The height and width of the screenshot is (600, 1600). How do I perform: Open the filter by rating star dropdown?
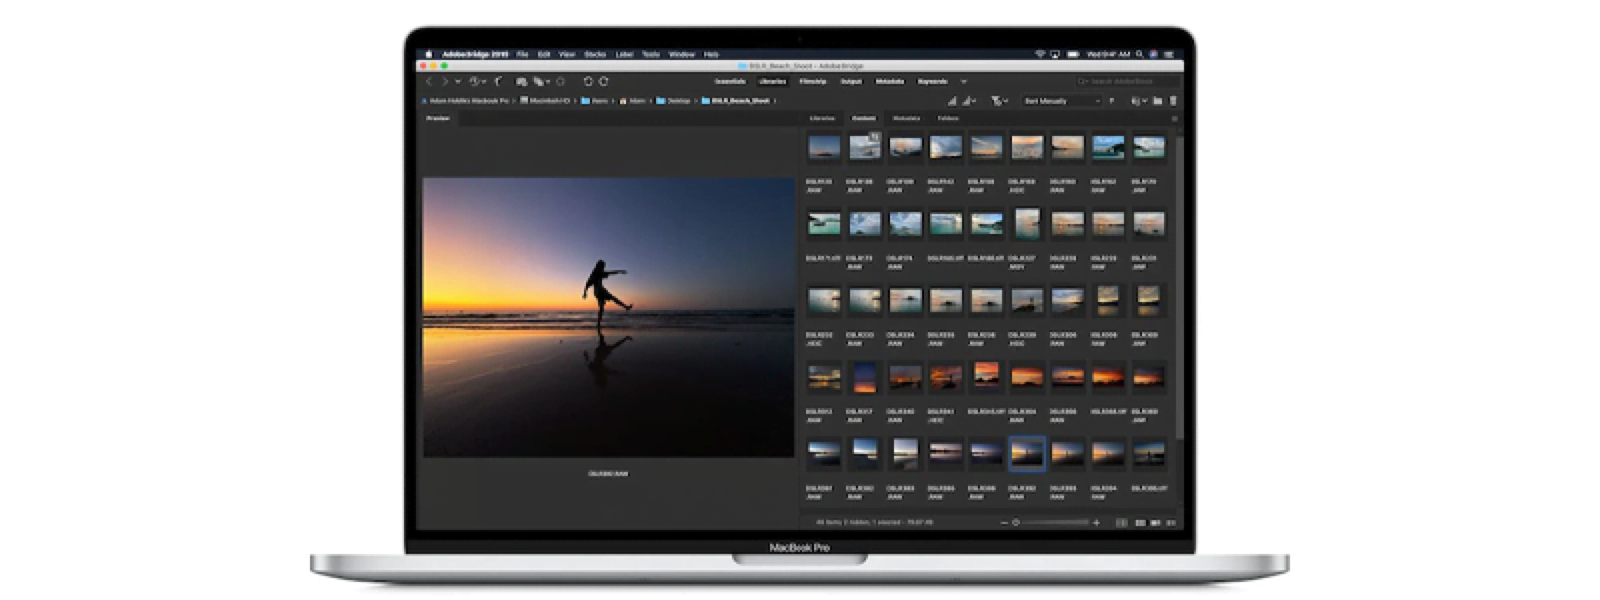(x=999, y=101)
